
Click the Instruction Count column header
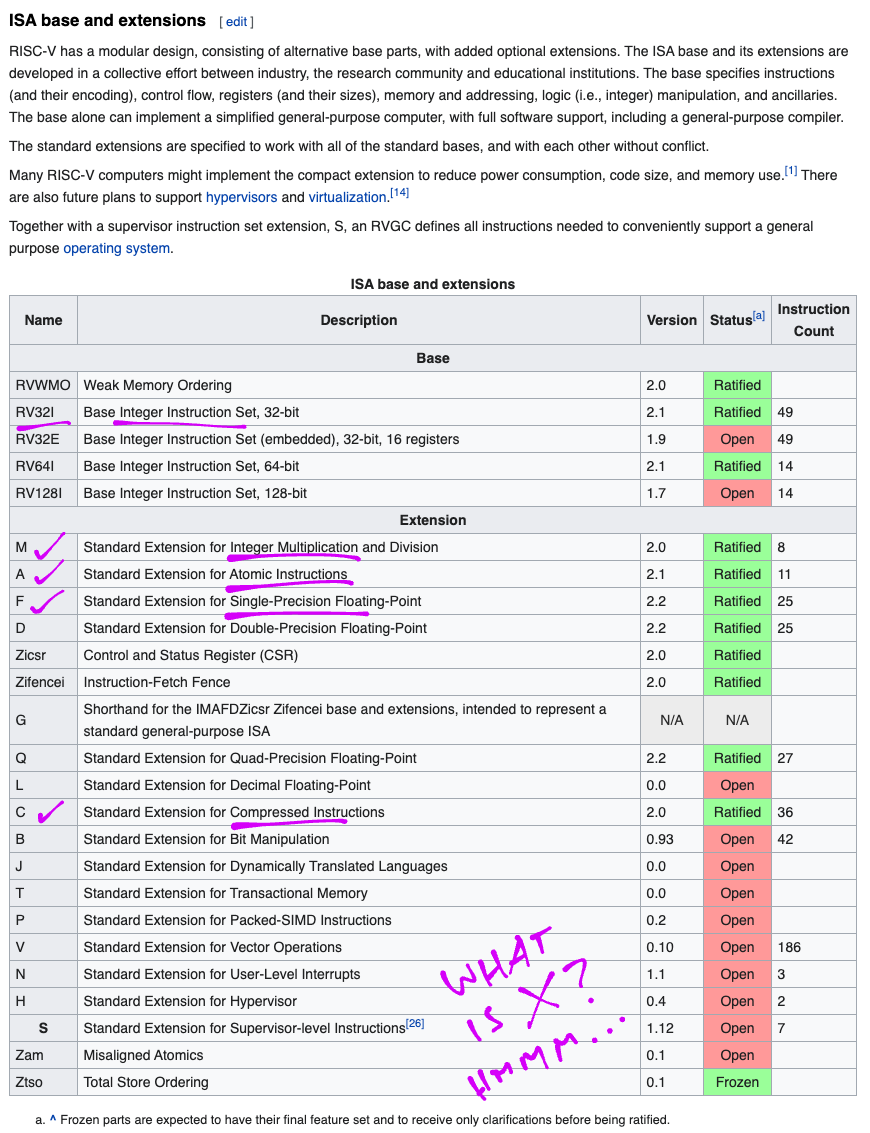[x=813, y=320]
